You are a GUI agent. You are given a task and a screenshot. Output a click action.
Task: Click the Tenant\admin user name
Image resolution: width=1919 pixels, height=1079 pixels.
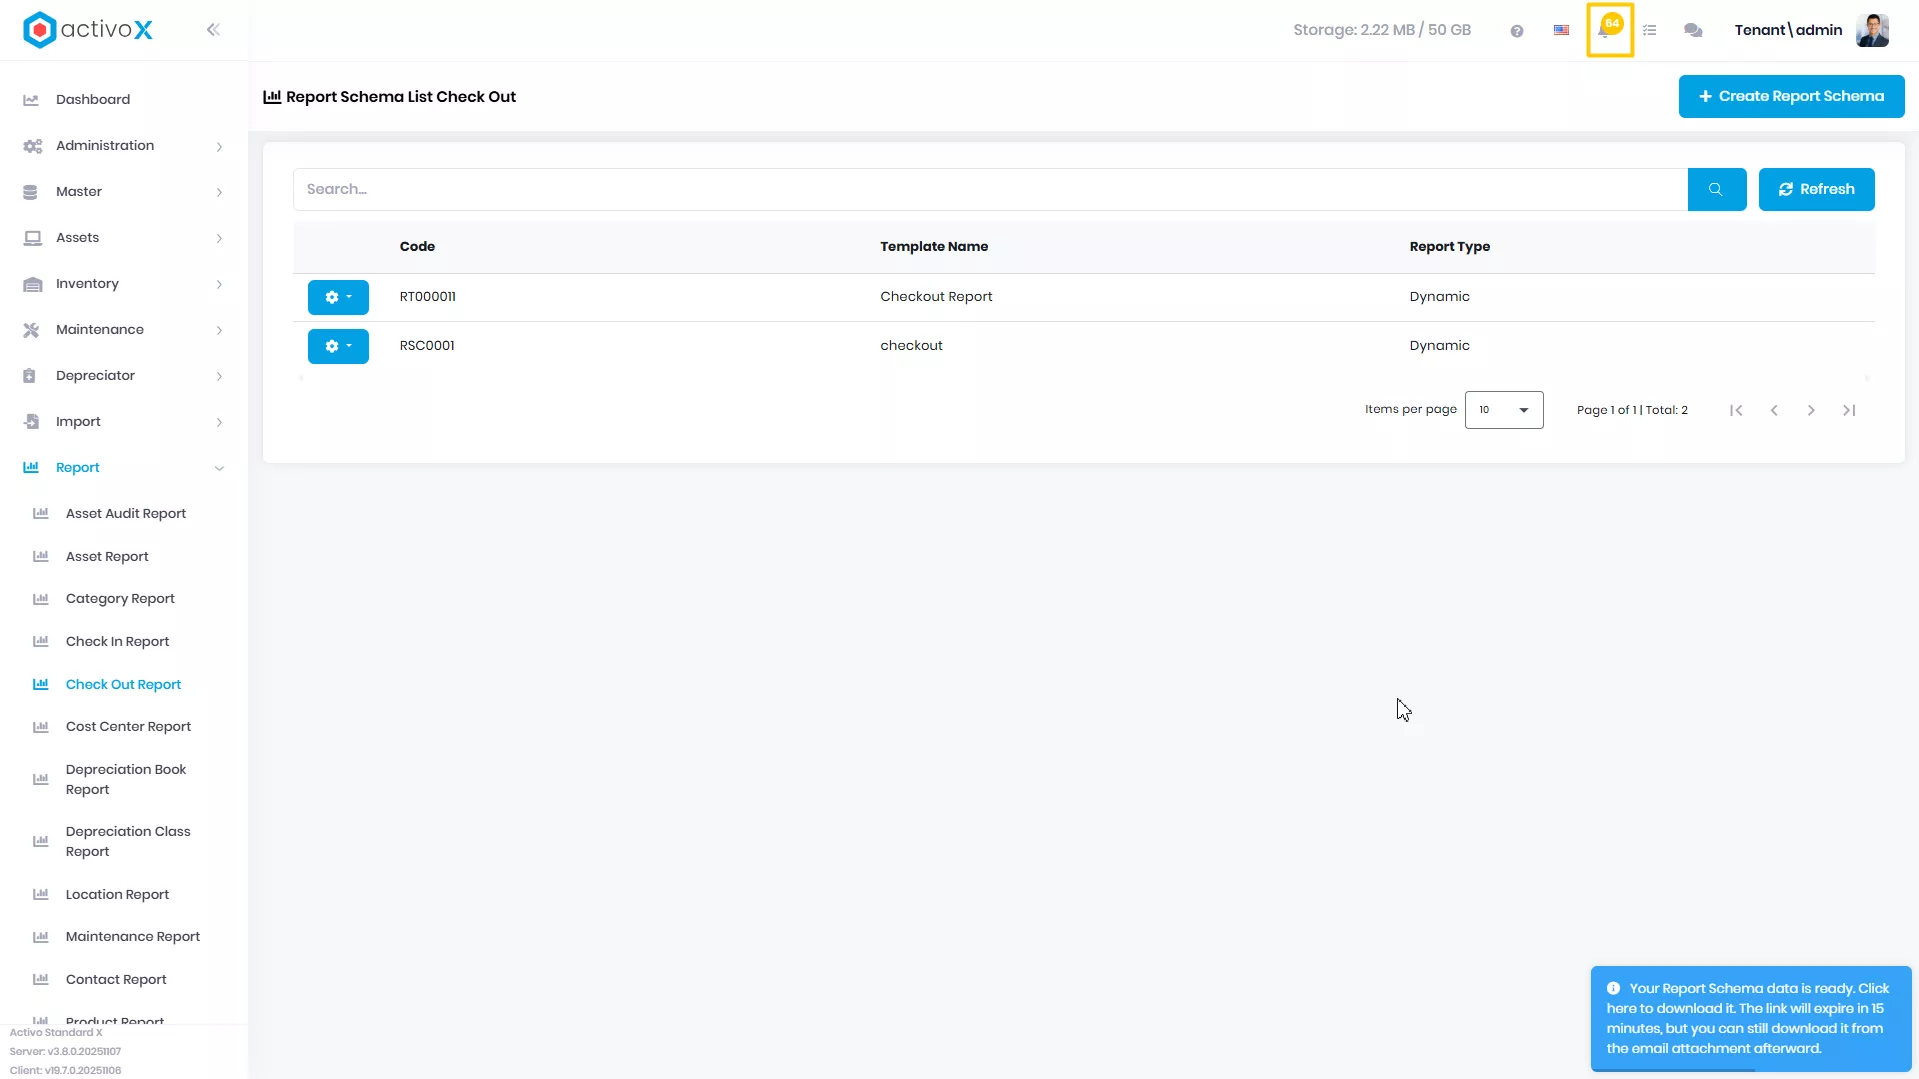(1788, 30)
